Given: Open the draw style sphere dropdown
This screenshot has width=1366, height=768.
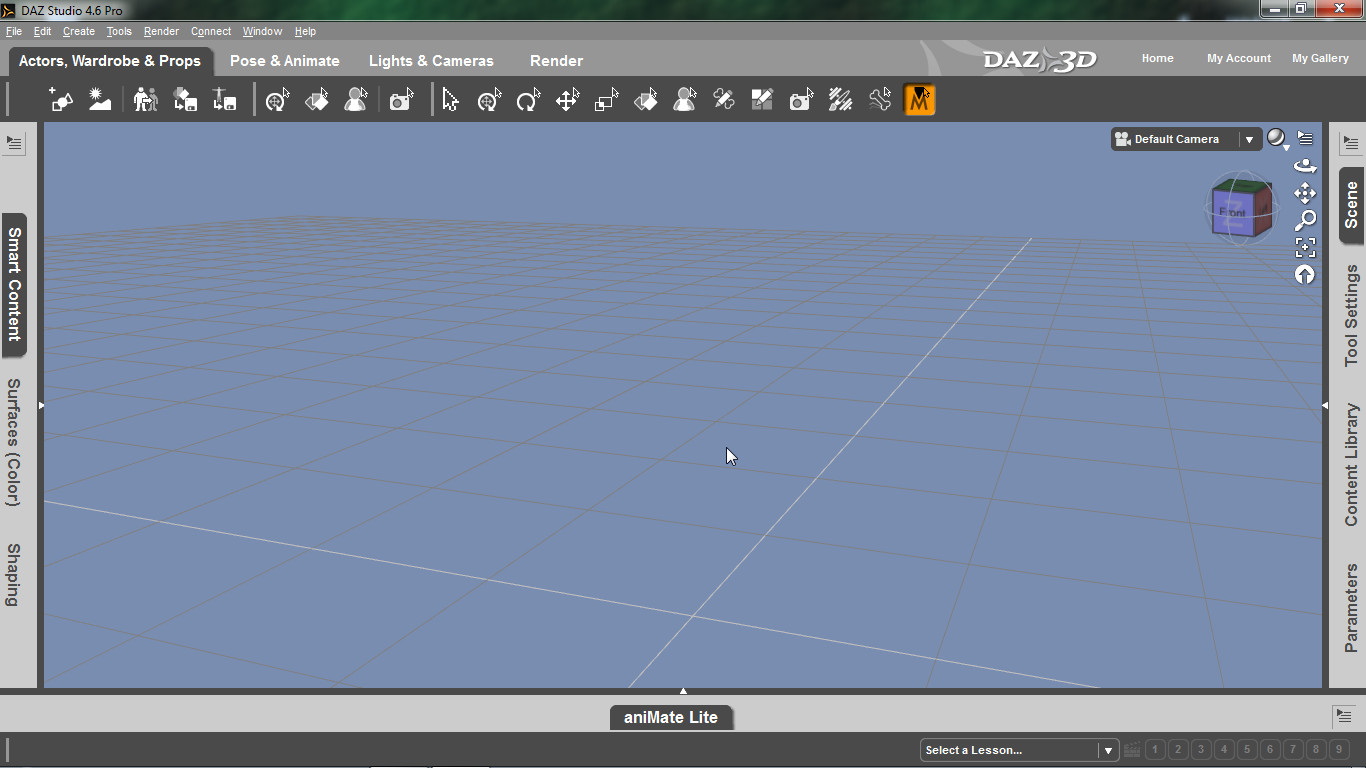Looking at the screenshot, I should 1278,139.
